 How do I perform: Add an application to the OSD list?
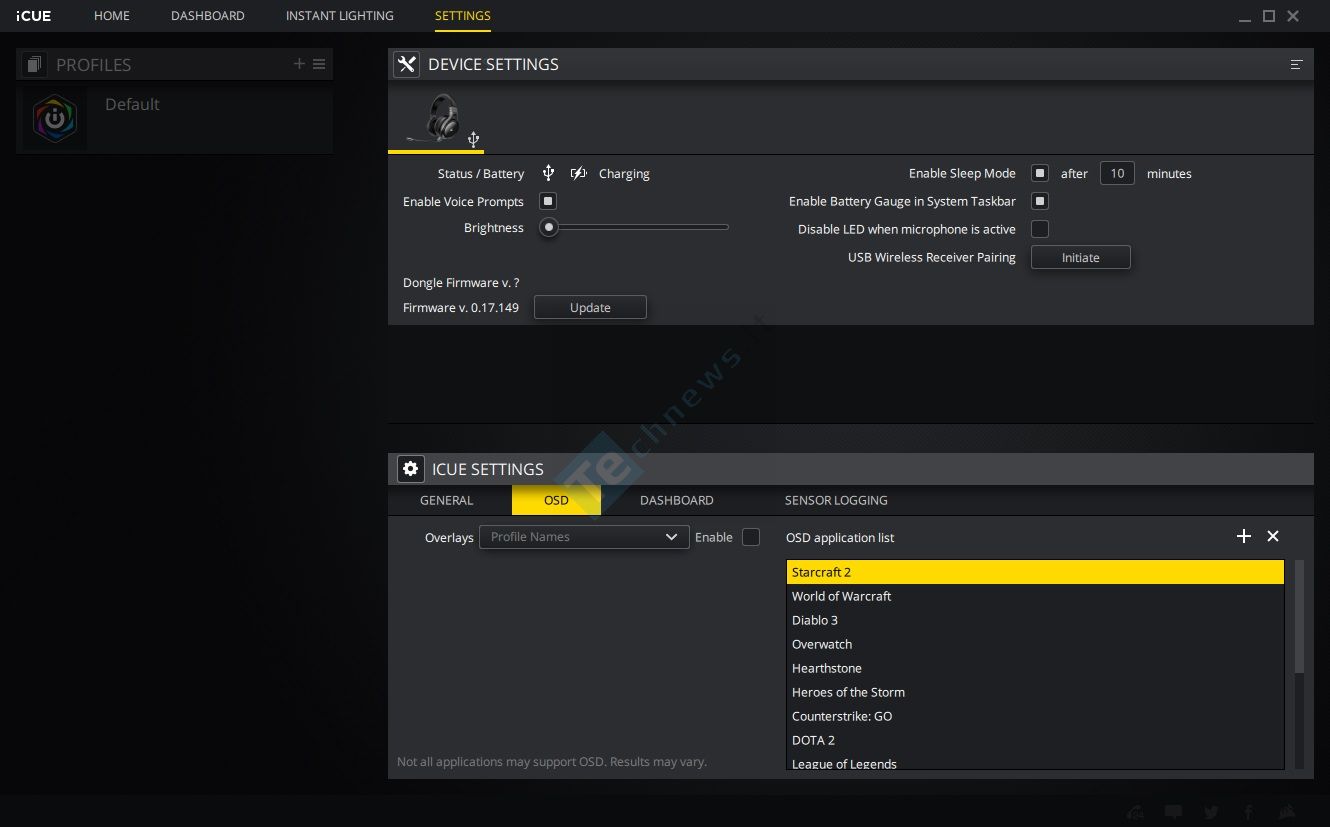(x=1244, y=536)
